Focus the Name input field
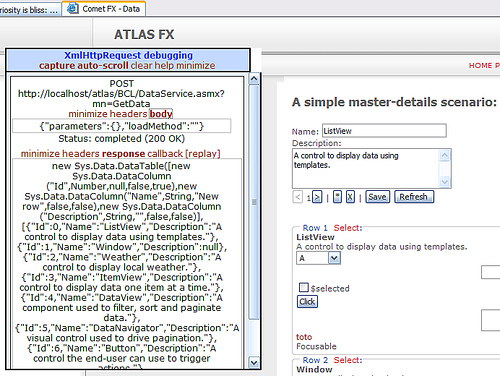The width and height of the screenshot is (500, 376). tap(384, 131)
